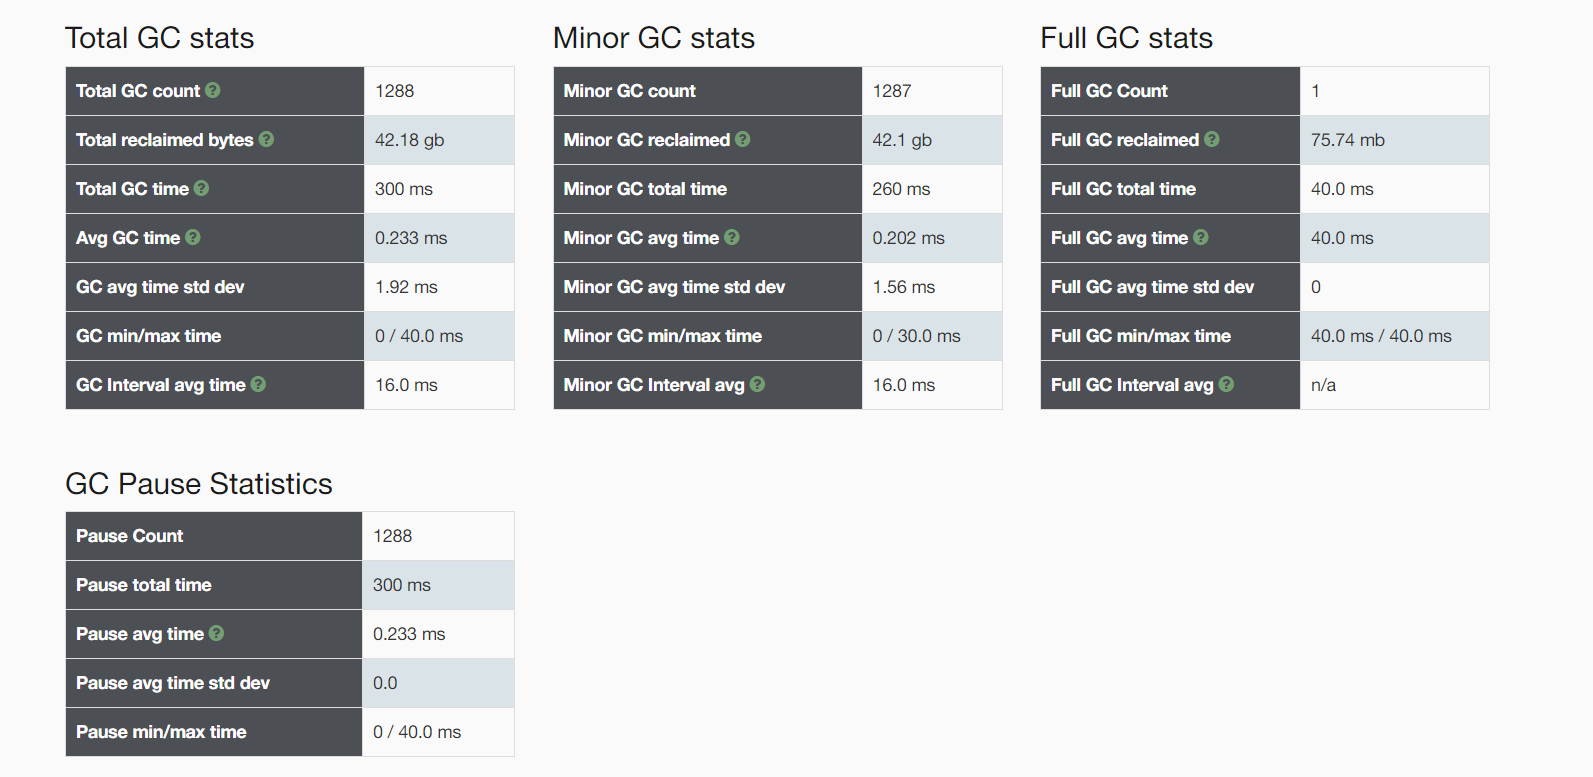Click help icon beside Total GC count
This screenshot has width=1593, height=777.
(x=213, y=90)
